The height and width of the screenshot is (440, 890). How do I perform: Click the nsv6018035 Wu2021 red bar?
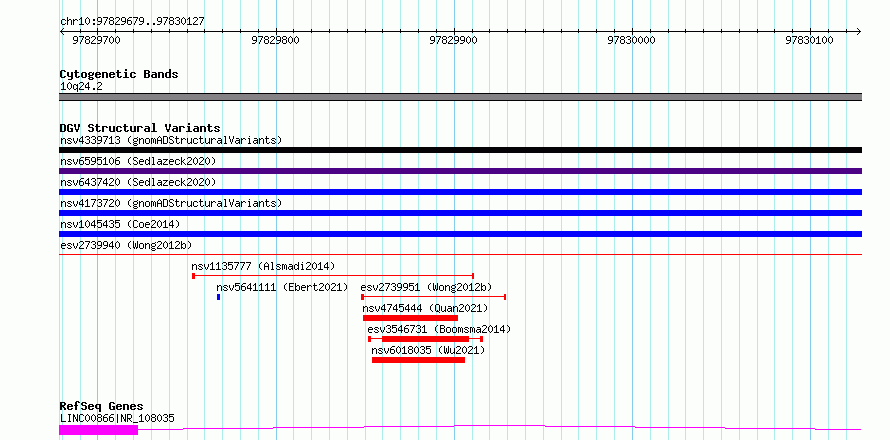(418, 360)
